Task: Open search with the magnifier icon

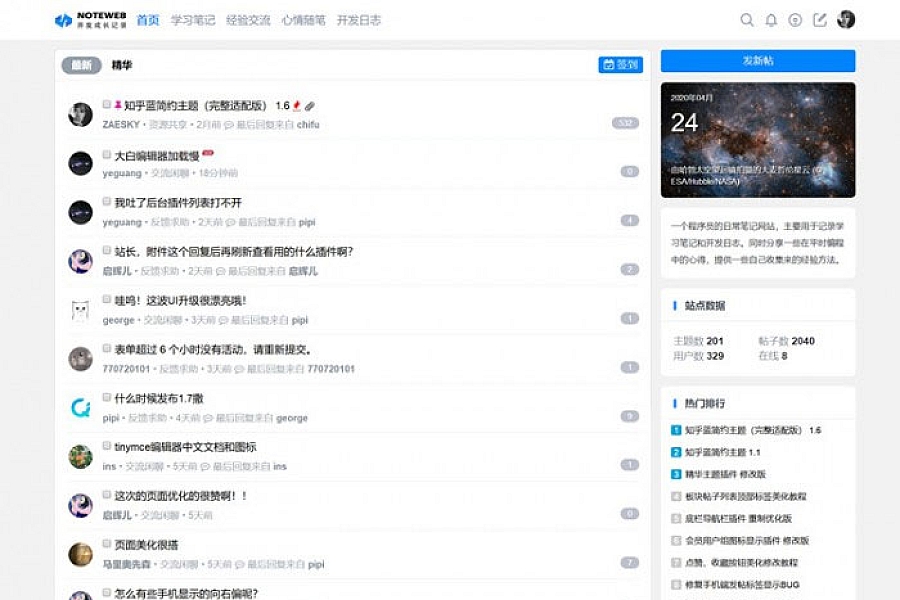Action: (x=747, y=20)
